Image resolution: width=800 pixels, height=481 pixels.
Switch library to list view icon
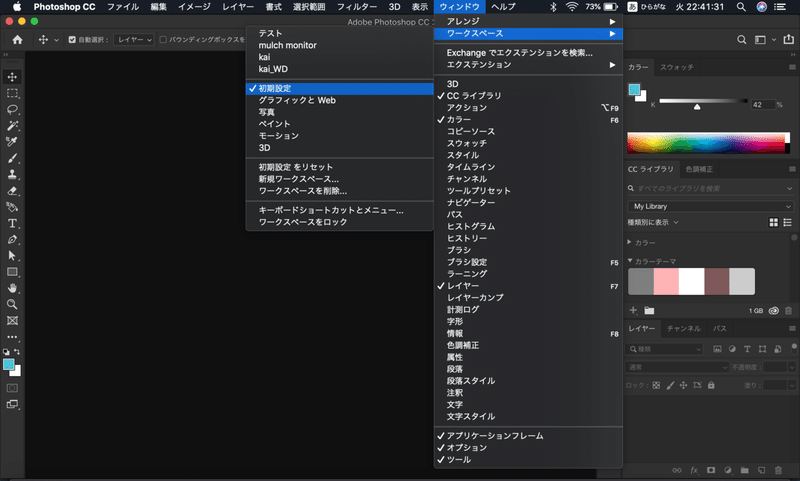point(787,222)
